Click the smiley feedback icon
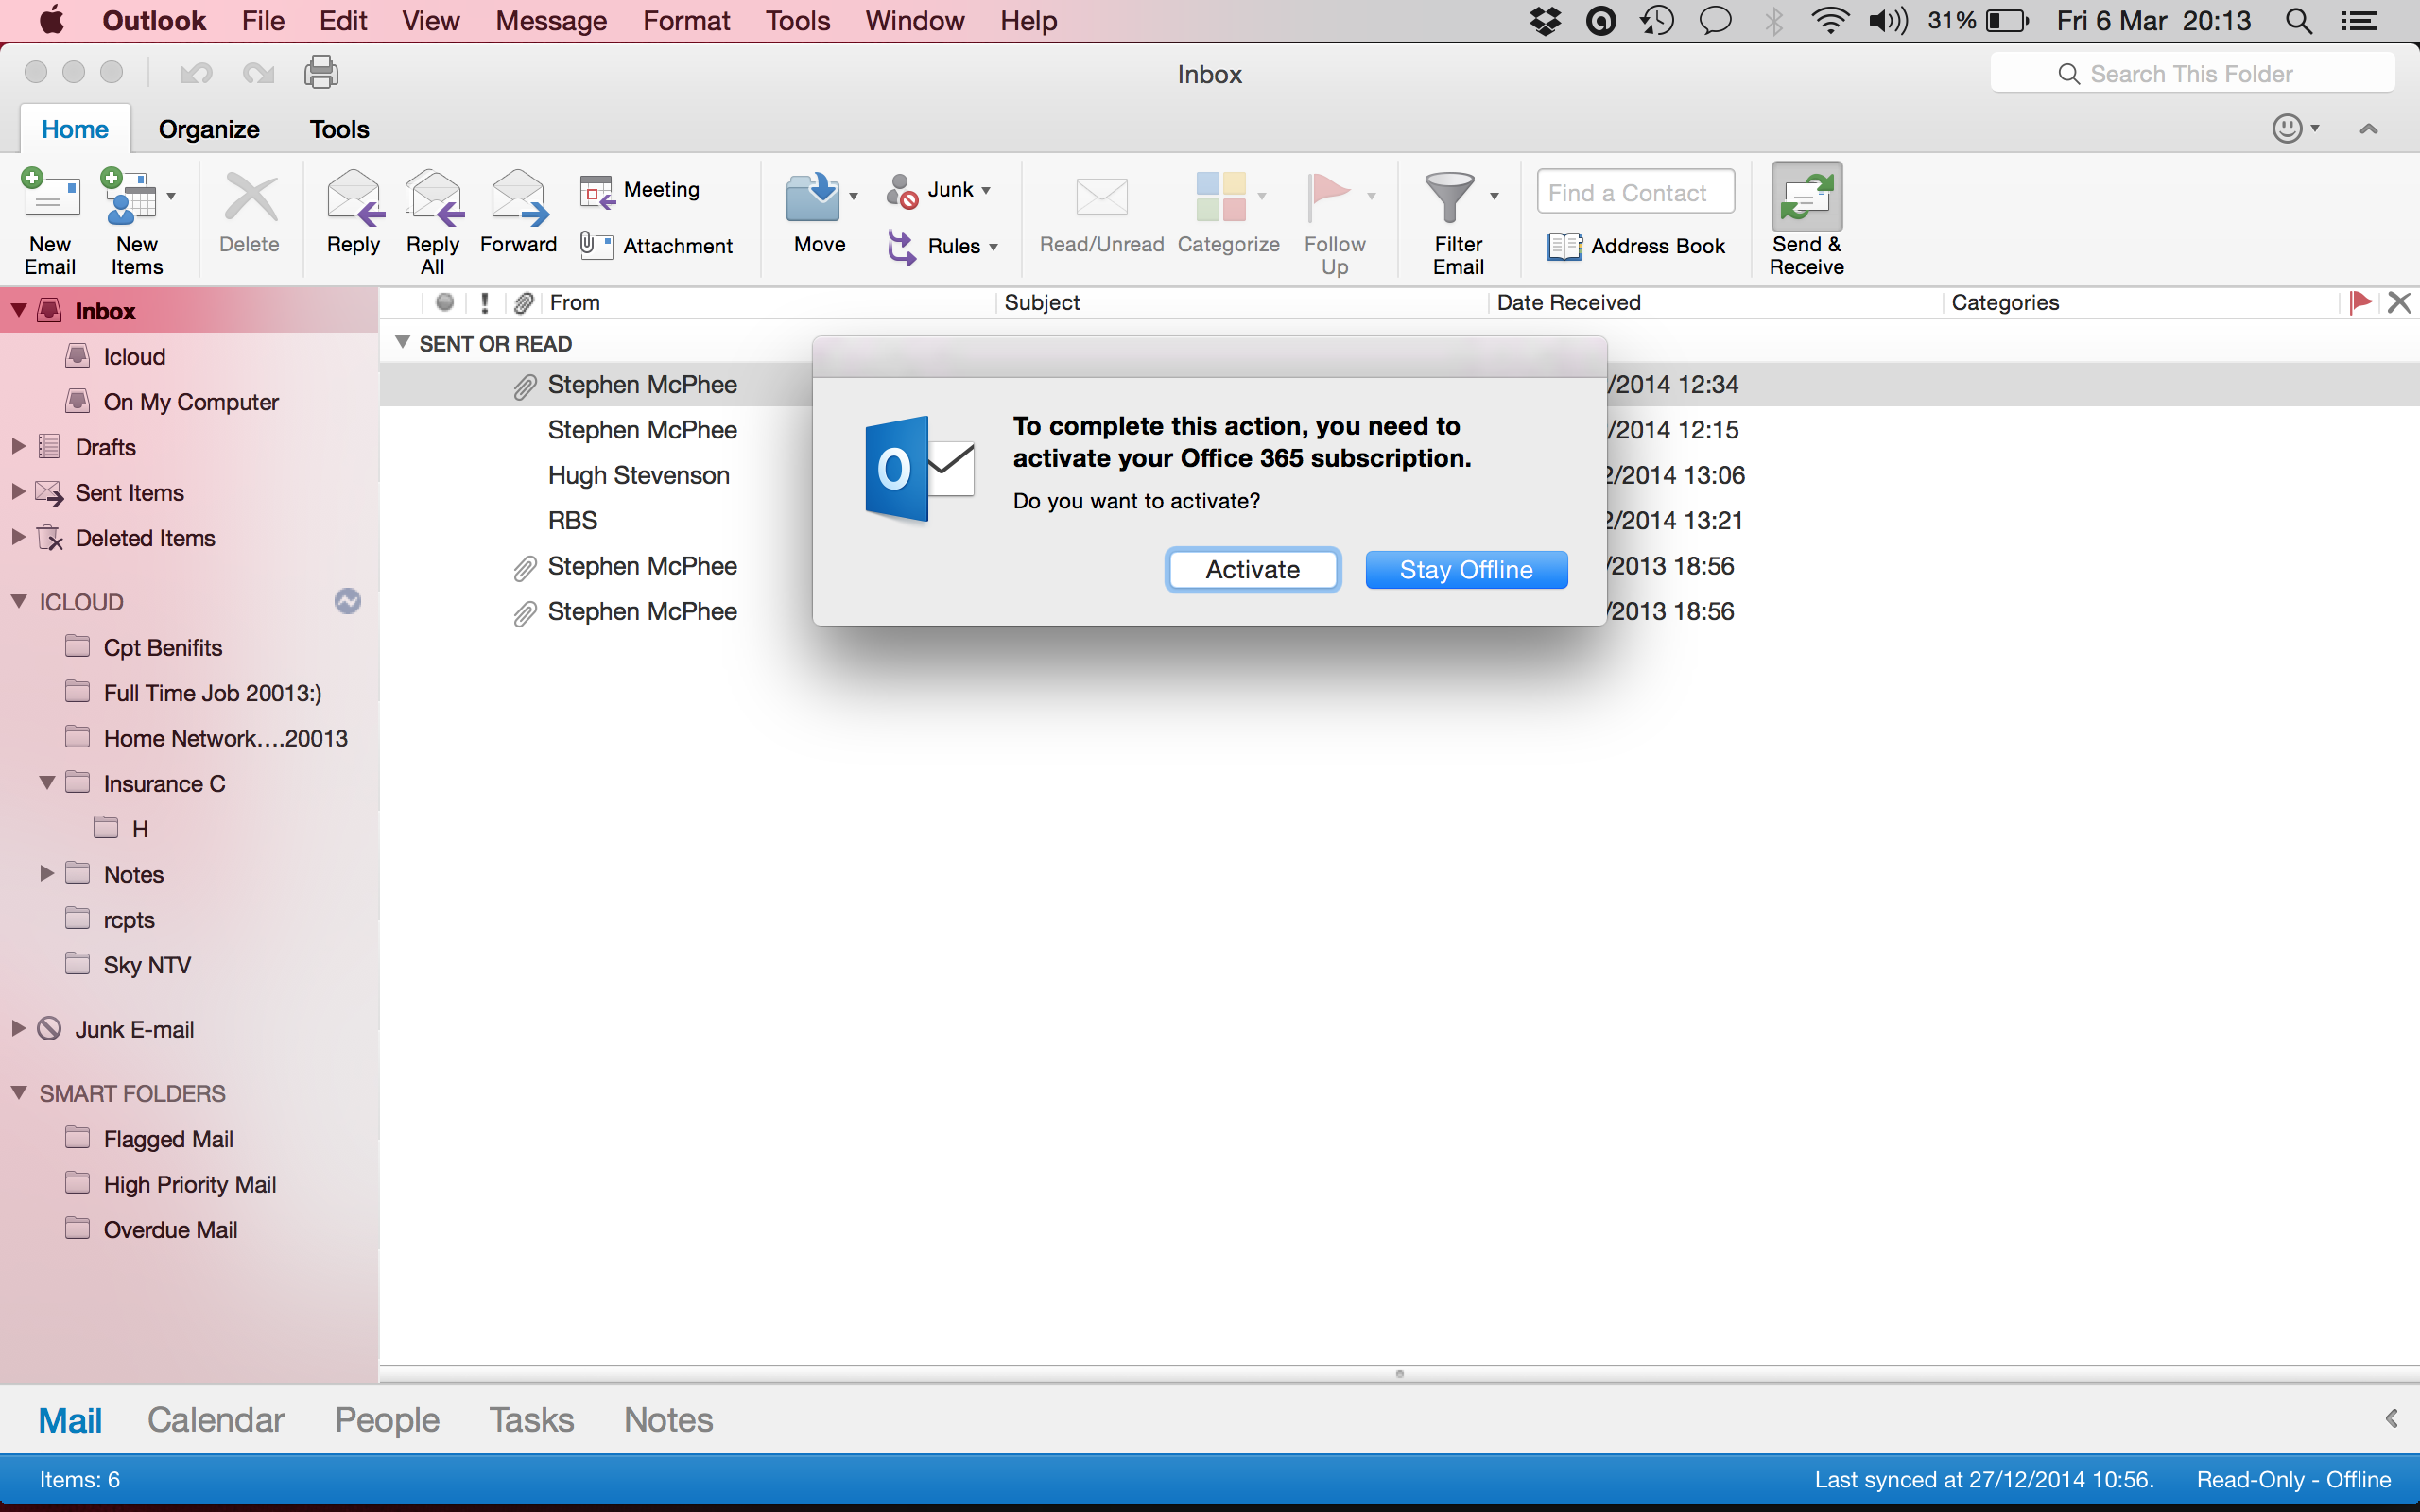This screenshot has height=1512, width=2420. coord(2287,128)
